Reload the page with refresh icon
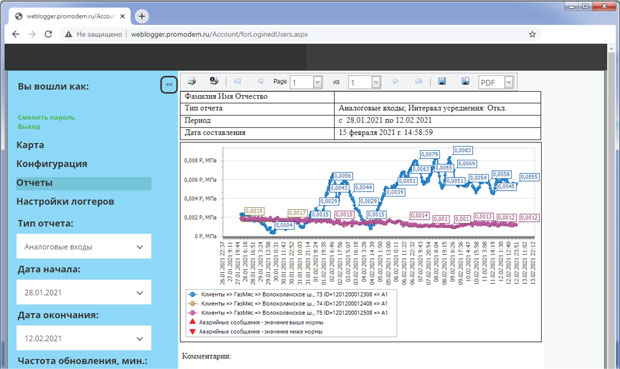This screenshot has height=369, width=620. (x=48, y=34)
